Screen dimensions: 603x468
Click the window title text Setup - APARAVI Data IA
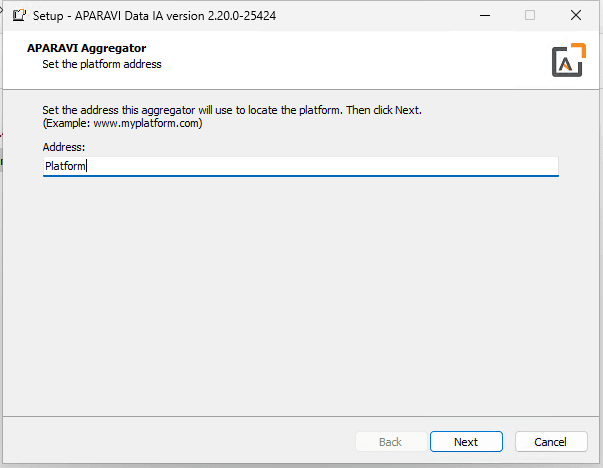pos(118,16)
